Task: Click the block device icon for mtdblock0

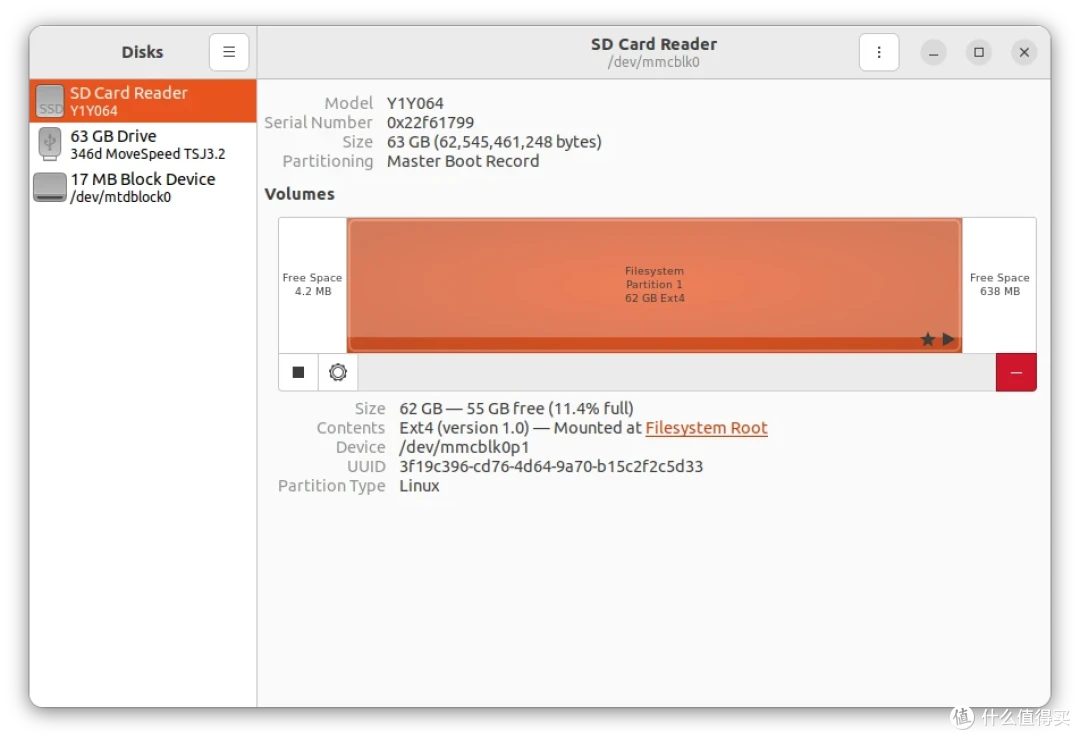Action: (50, 187)
